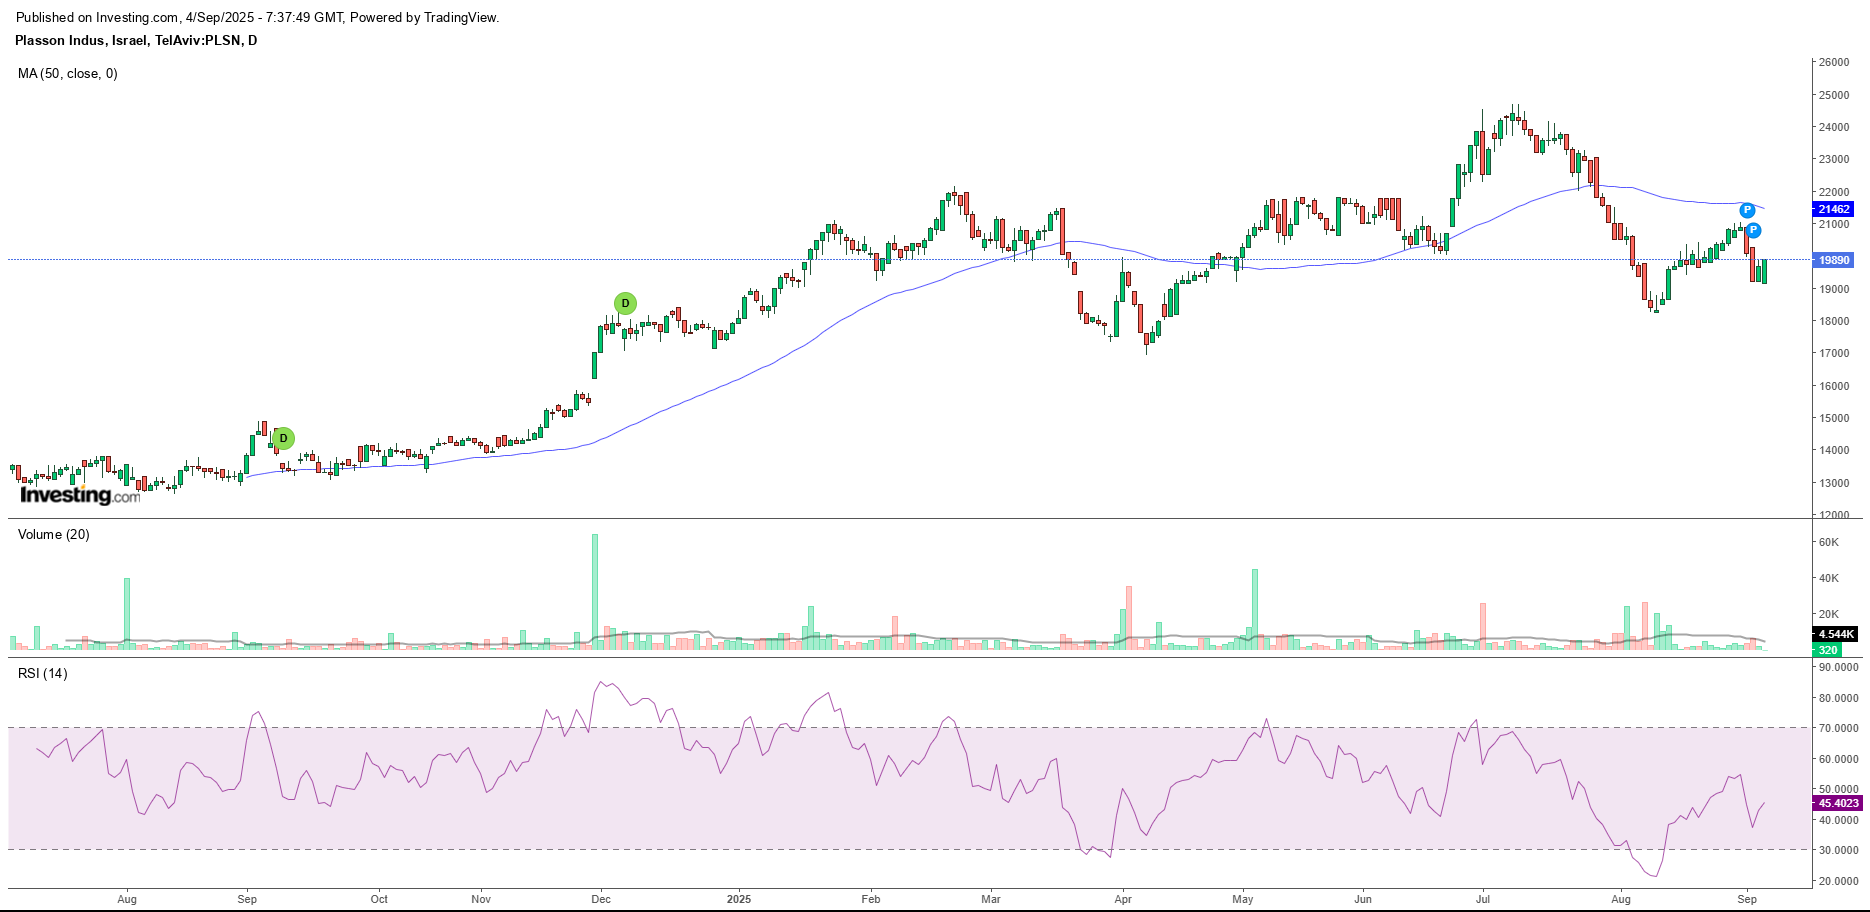Image resolution: width=1870 pixels, height=912 pixels.
Task: Select the Volume (20) indicator label
Action: (54, 534)
